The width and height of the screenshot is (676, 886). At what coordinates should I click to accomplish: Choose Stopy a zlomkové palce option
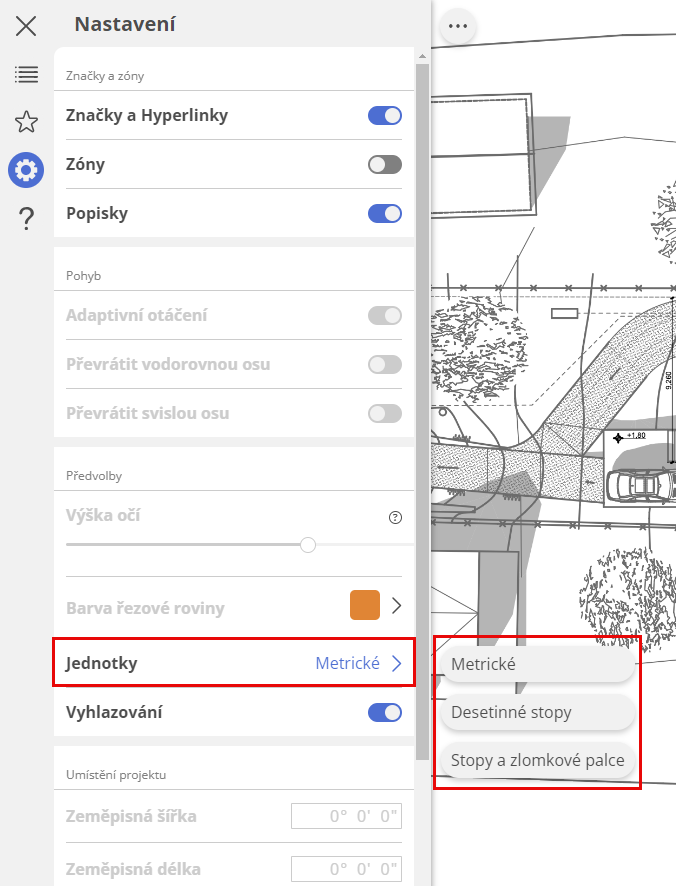[x=538, y=761]
